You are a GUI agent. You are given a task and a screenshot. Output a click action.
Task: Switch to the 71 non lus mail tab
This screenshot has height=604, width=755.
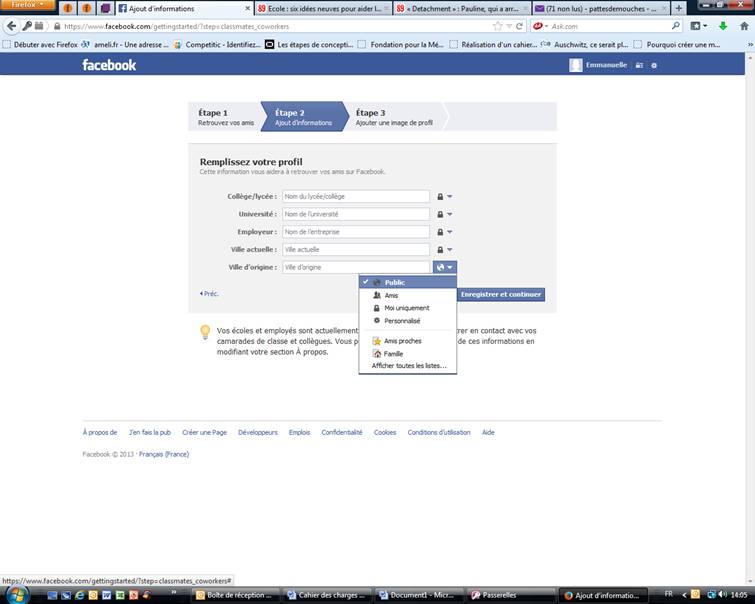click(x=601, y=8)
